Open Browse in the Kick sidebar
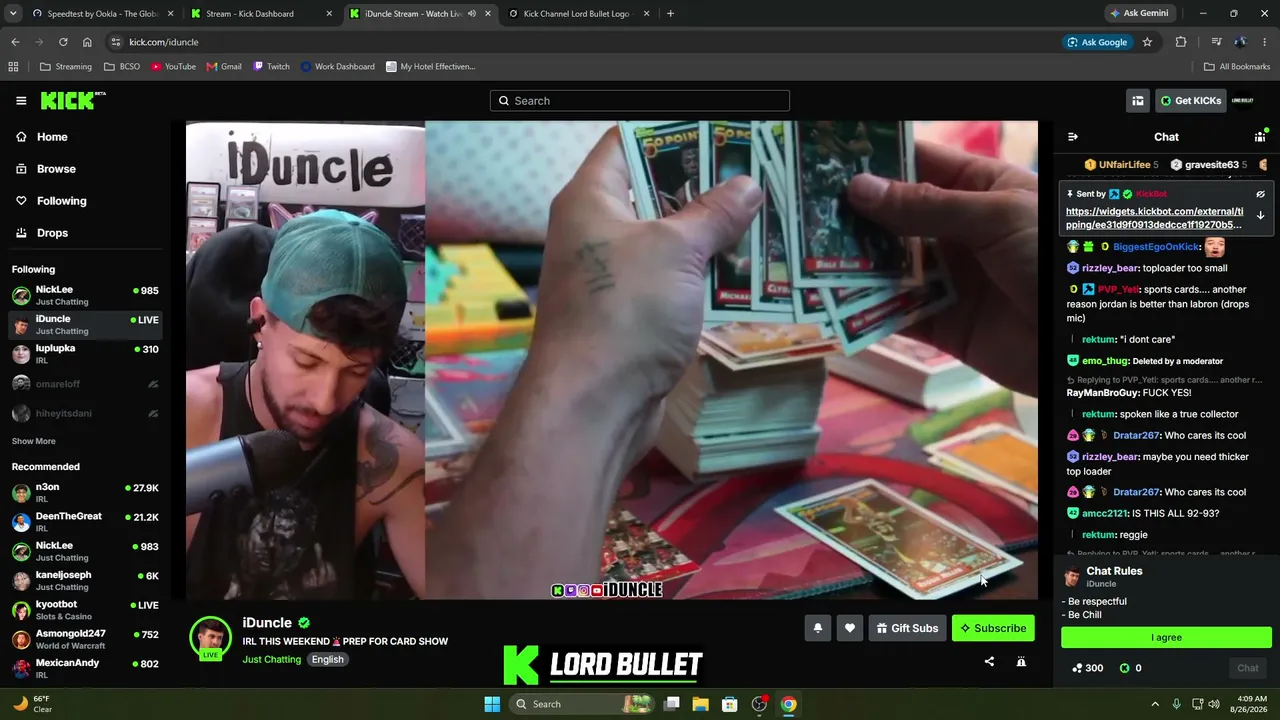The image size is (1280, 720). click(86, 169)
